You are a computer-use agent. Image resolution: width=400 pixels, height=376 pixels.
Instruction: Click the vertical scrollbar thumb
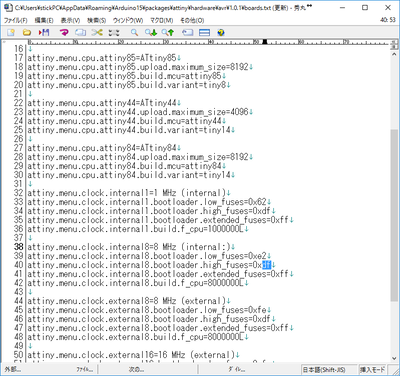(x=394, y=215)
